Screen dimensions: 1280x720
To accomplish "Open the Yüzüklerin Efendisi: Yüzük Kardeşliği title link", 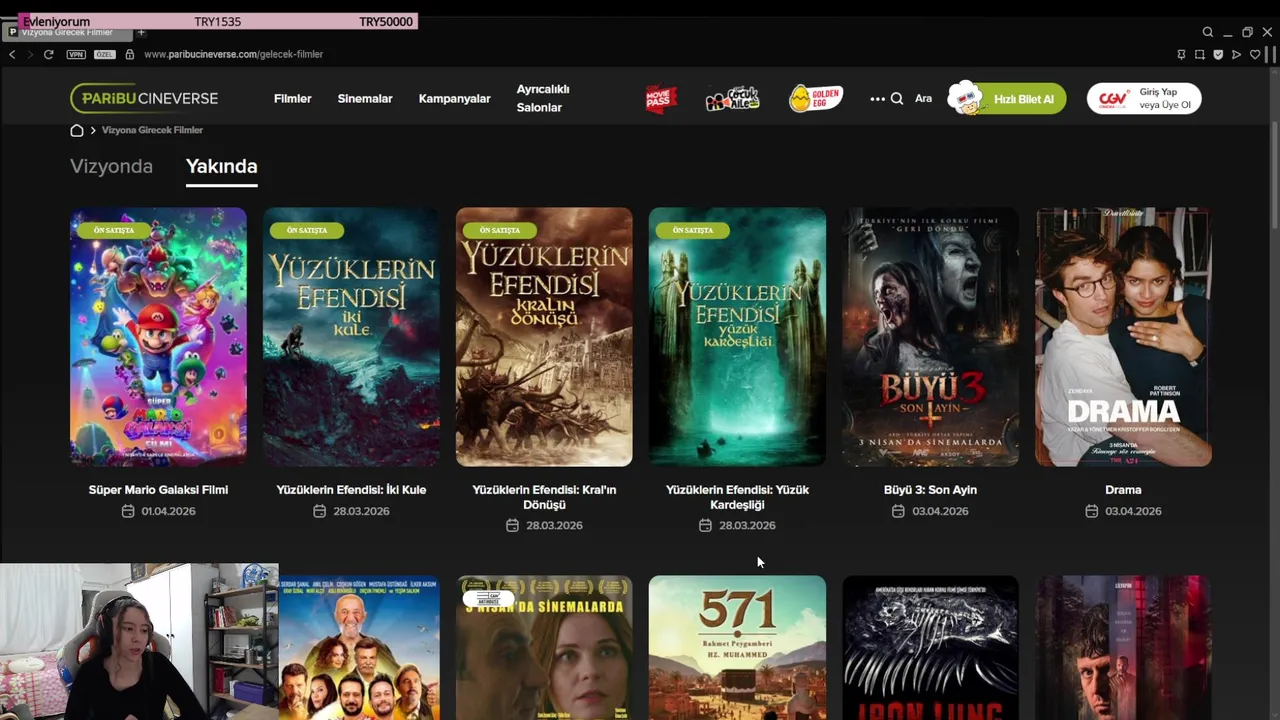I will (x=737, y=497).
